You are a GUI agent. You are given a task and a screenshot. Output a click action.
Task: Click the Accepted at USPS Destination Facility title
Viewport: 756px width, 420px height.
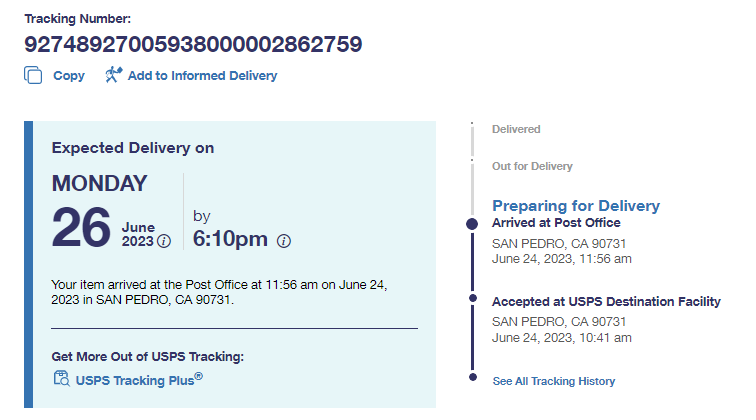coord(606,301)
